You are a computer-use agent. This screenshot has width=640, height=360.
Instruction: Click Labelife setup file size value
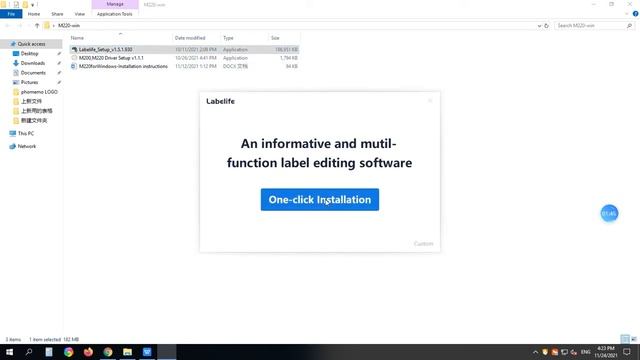(x=287, y=49)
